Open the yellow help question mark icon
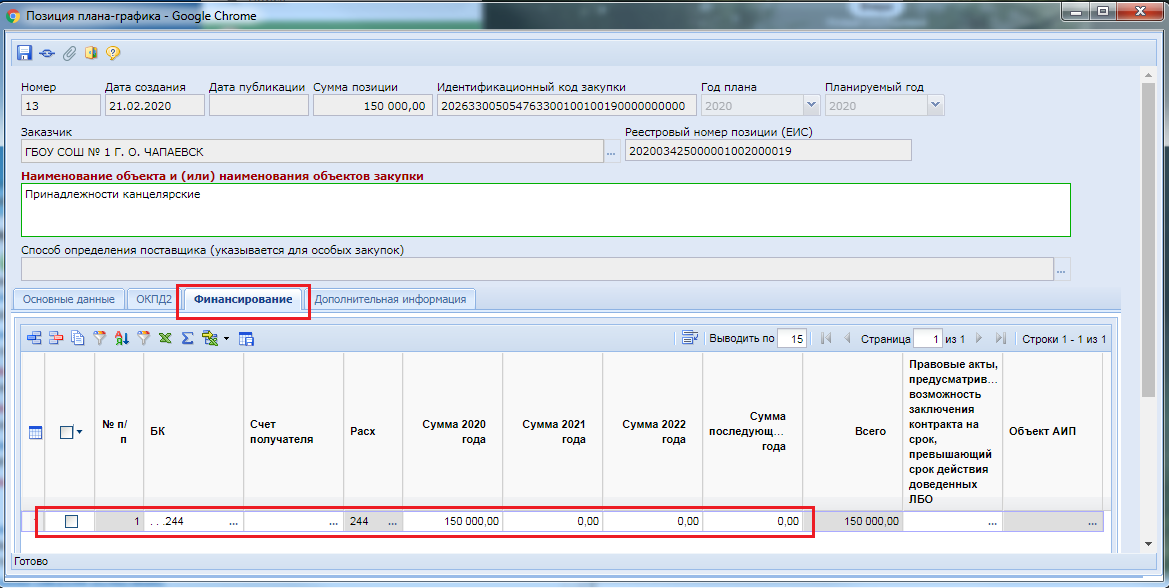This screenshot has width=1169, height=588. (113, 53)
